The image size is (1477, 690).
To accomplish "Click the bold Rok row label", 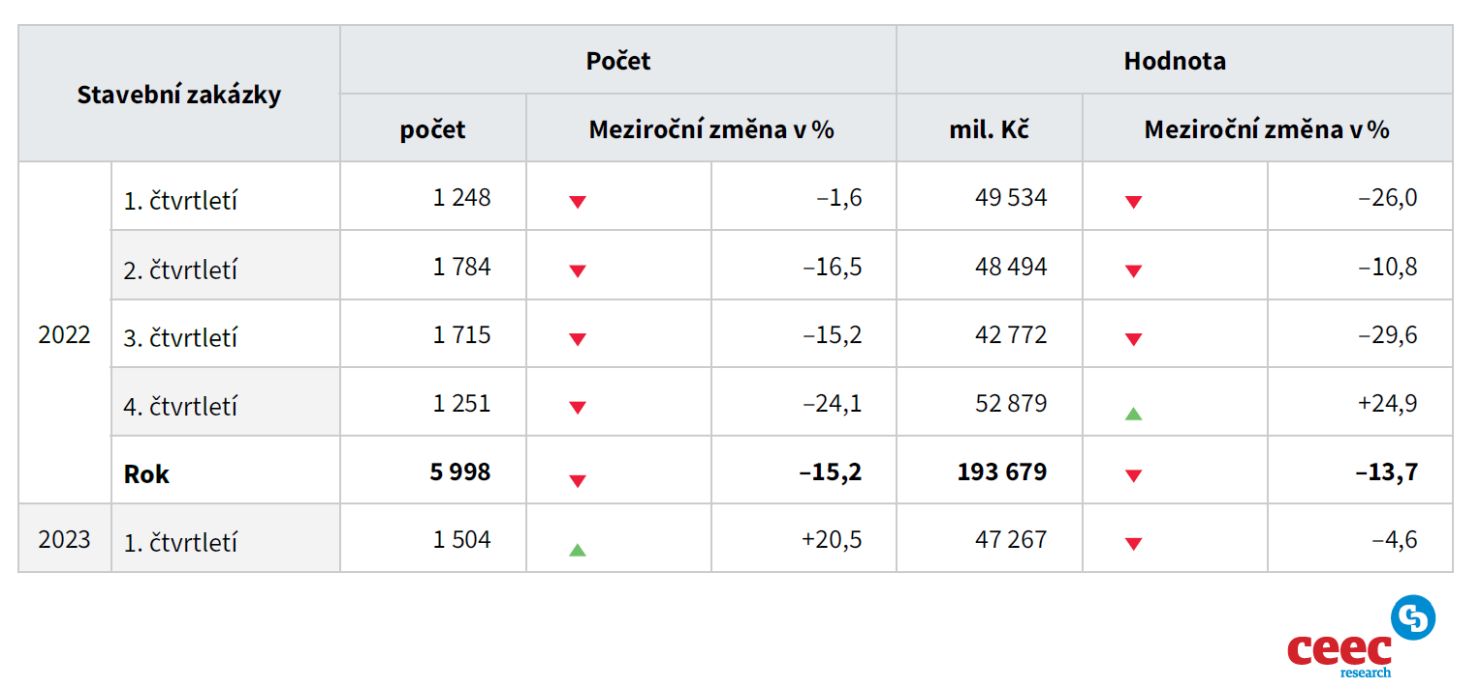I will (146, 474).
